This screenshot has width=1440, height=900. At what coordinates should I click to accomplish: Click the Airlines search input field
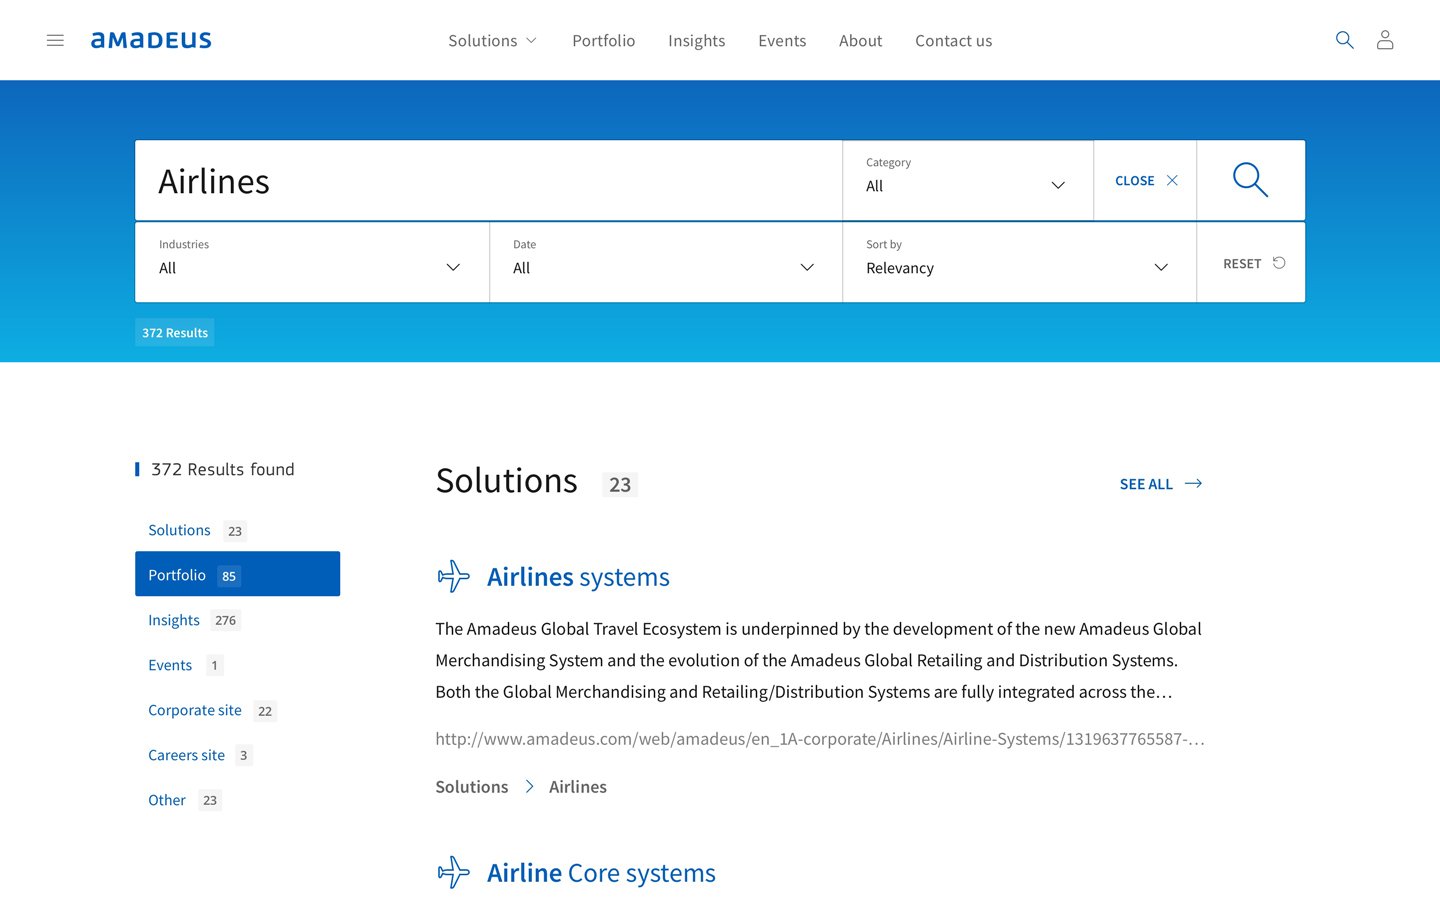[x=489, y=180]
